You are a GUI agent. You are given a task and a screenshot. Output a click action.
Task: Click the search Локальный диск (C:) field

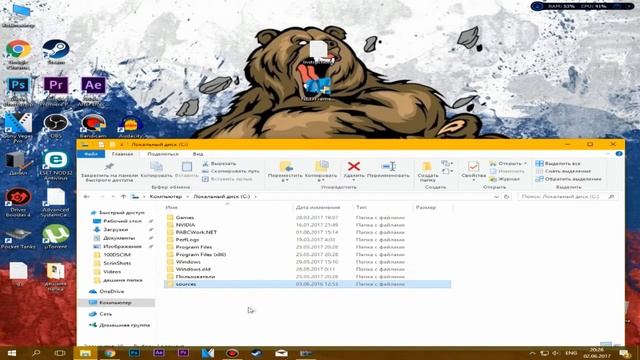coord(567,197)
